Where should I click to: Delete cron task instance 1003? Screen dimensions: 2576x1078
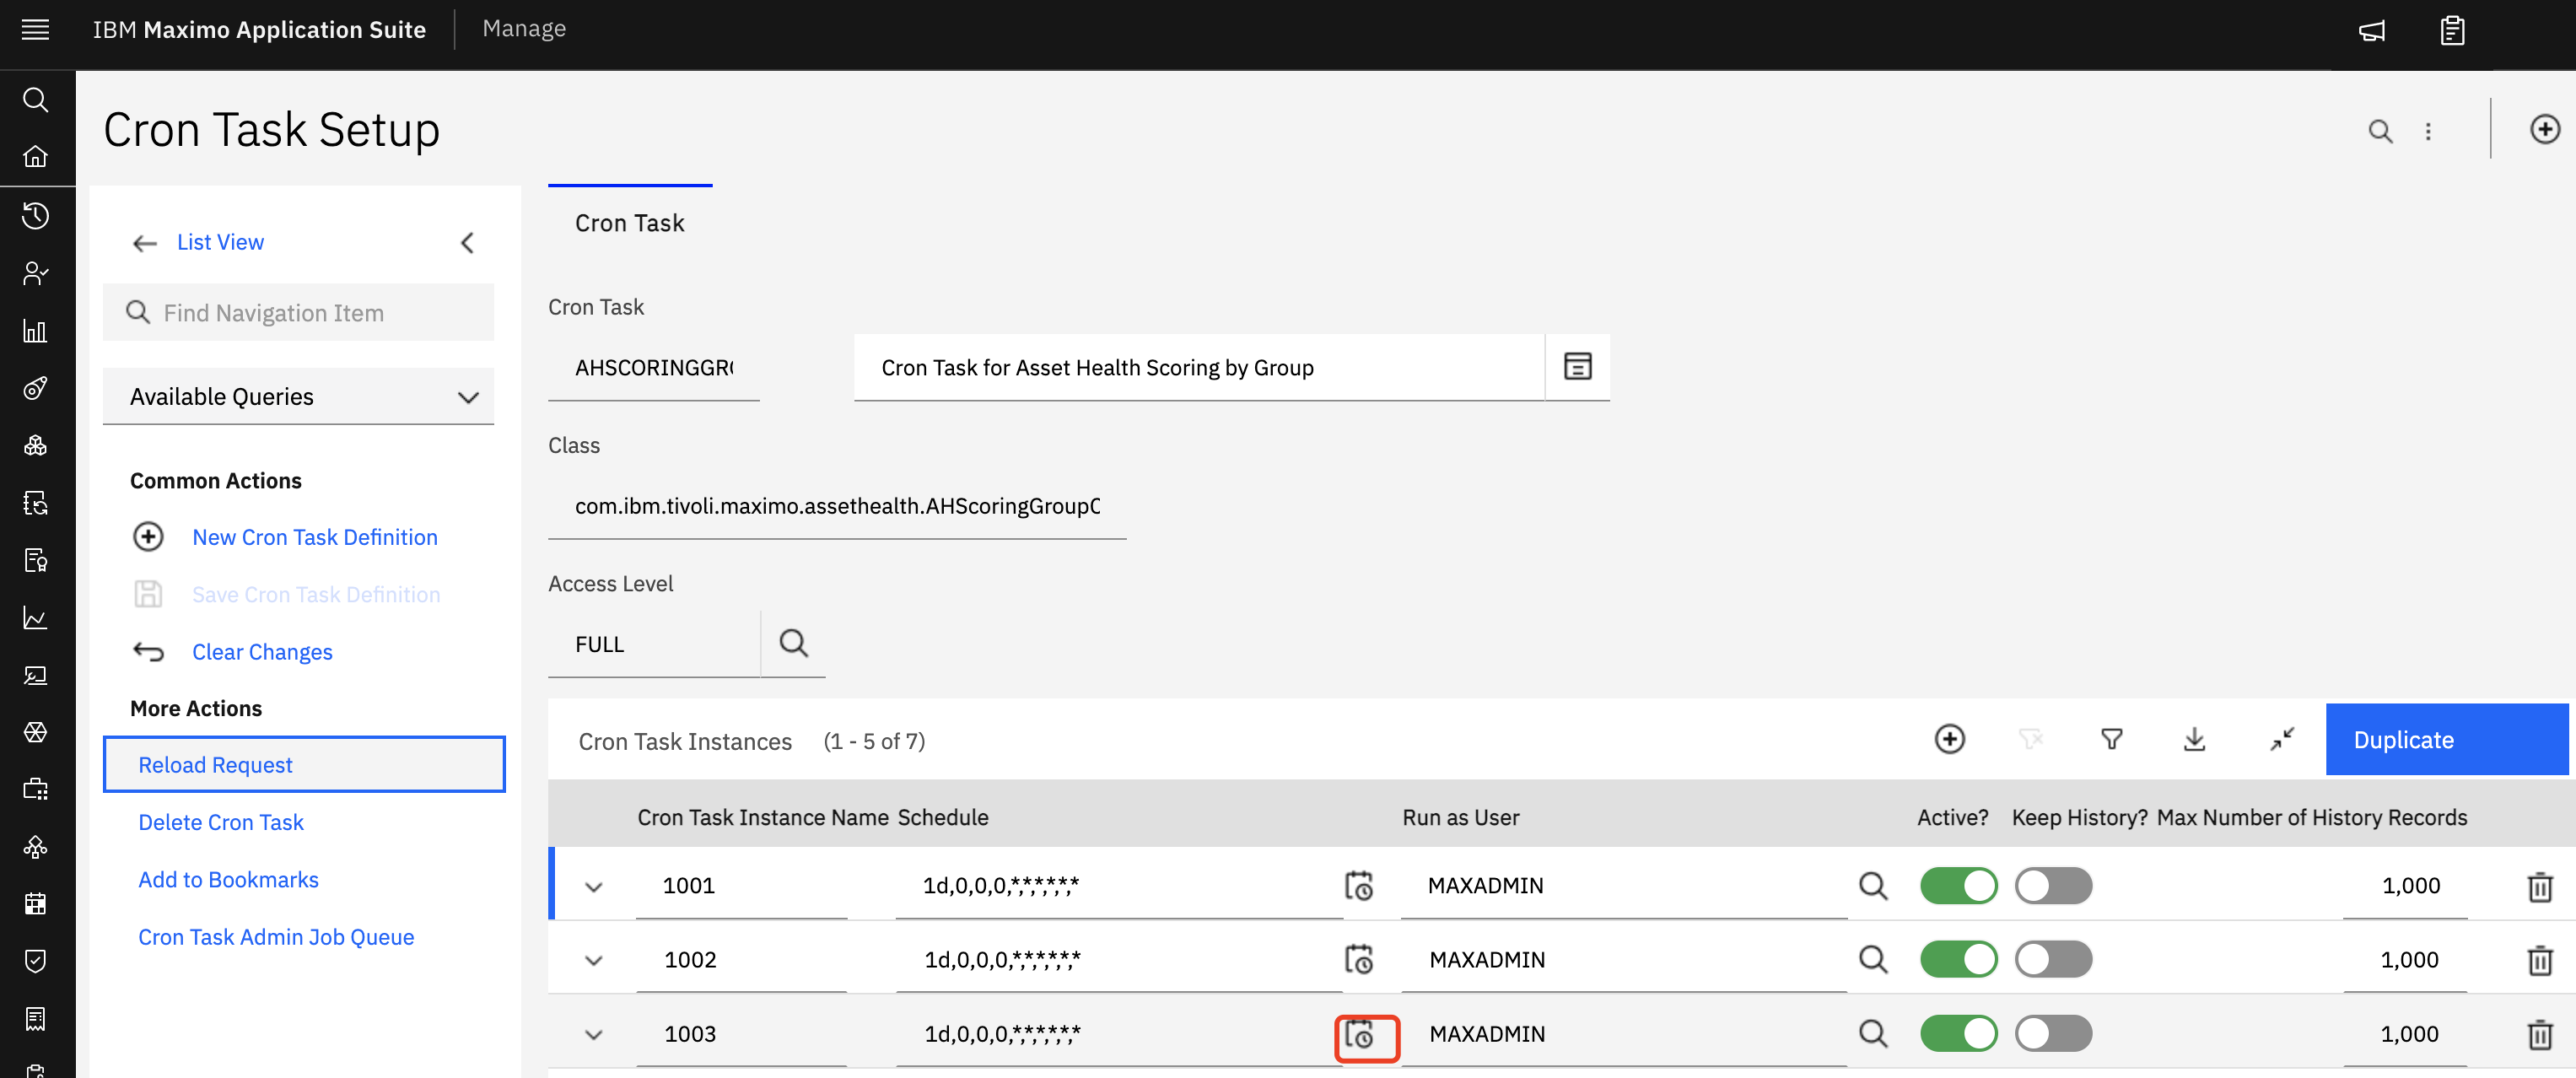pos(2539,1035)
